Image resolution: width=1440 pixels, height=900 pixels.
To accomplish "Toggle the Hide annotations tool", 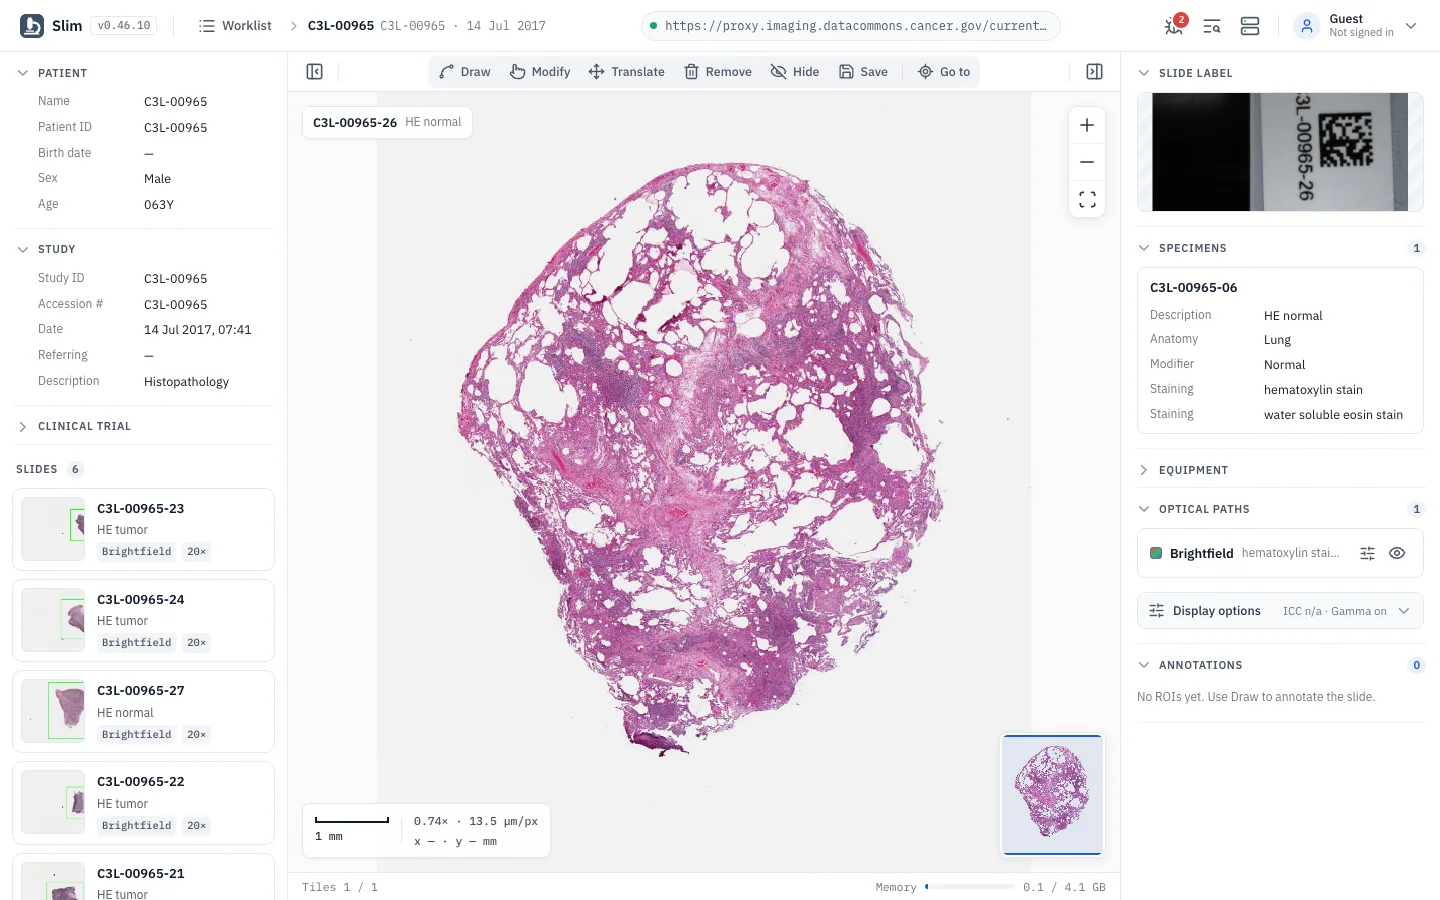I will tap(795, 72).
